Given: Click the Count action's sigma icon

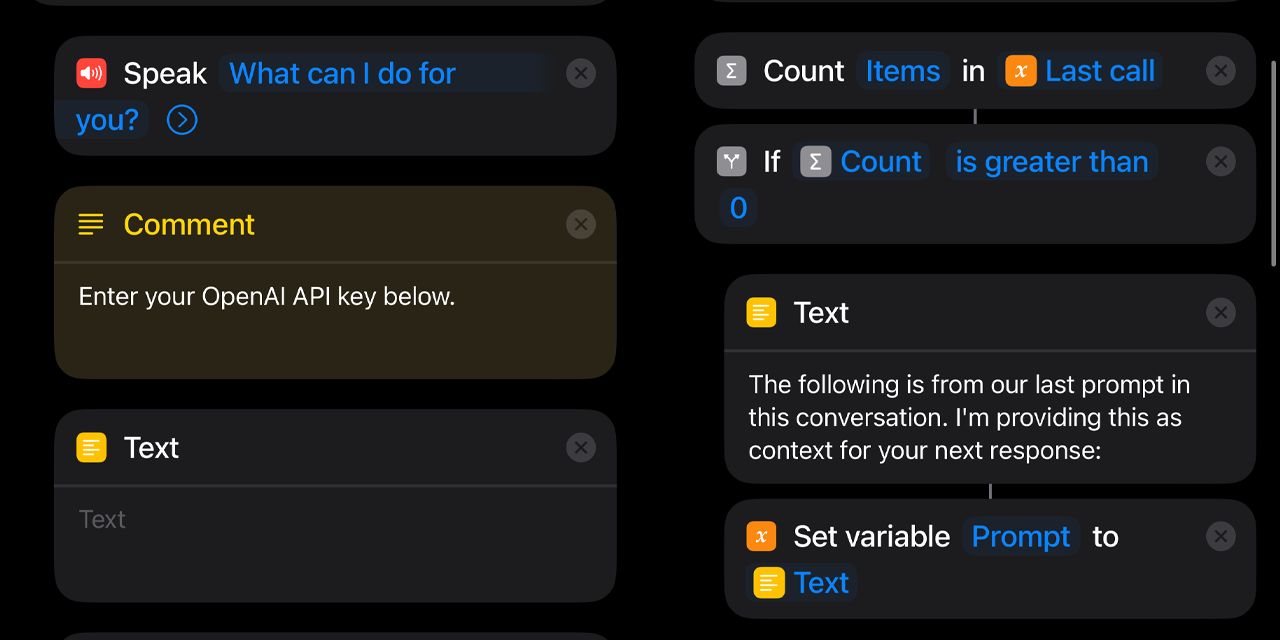Looking at the screenshot, I should coord(731,70).
